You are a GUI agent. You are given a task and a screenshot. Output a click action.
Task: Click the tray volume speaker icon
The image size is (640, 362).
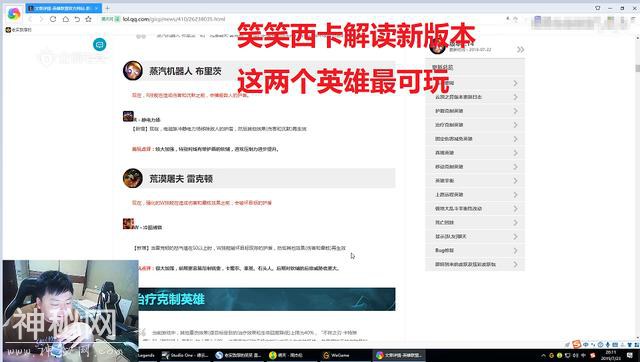(x=576, y=356)
